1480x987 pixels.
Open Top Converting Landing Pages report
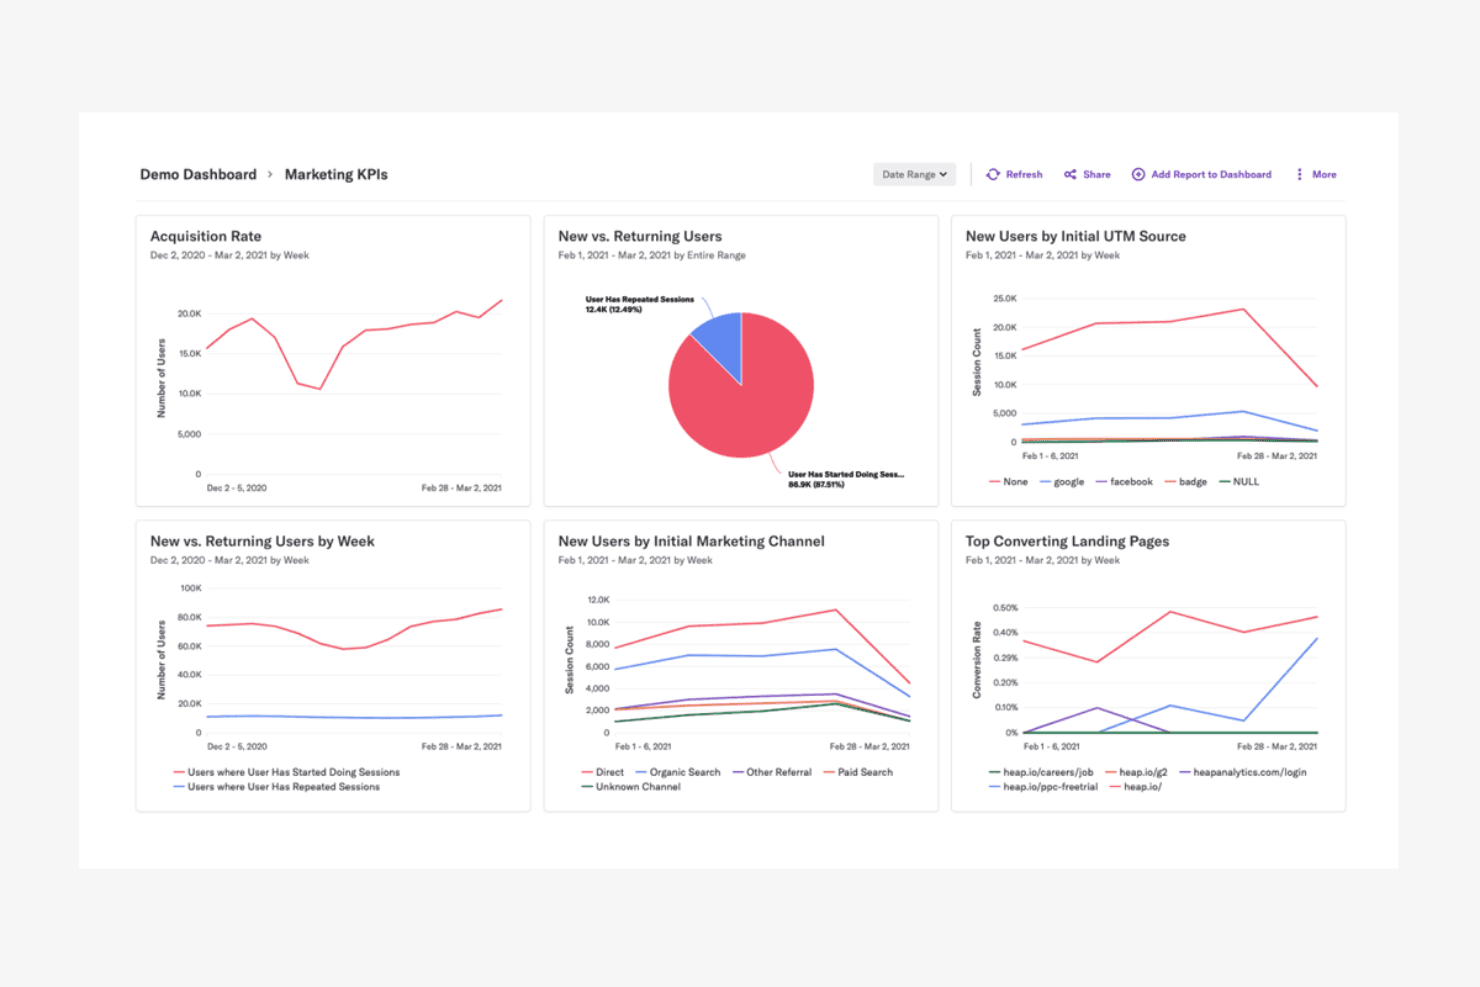[1067, 541]
